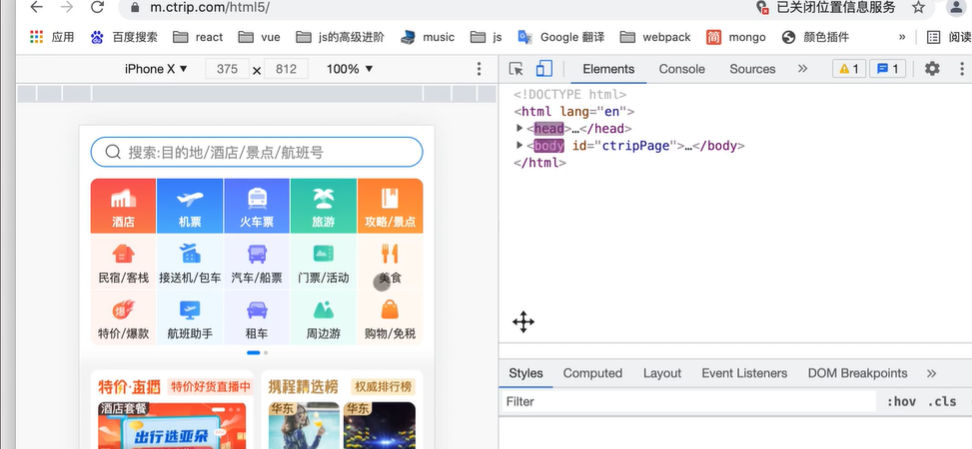
Task: Open the reading list button
Action: (x=948, y=37)
